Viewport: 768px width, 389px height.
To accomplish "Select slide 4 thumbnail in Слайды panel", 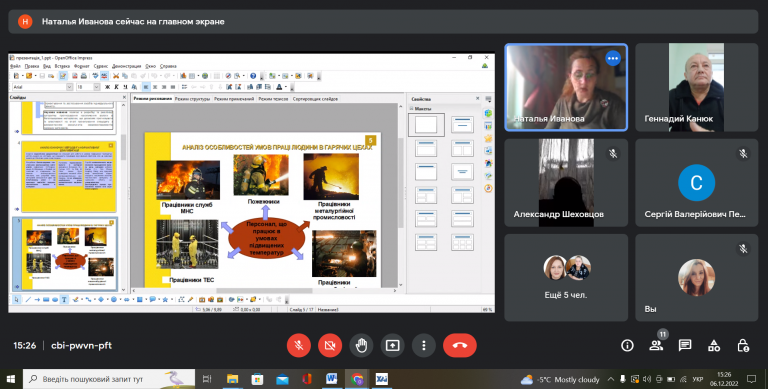I will click(x=69, y=177).
